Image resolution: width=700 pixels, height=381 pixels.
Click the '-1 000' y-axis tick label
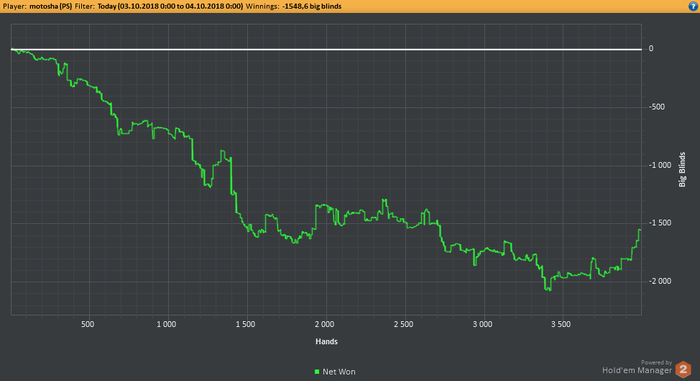(660, 165)
